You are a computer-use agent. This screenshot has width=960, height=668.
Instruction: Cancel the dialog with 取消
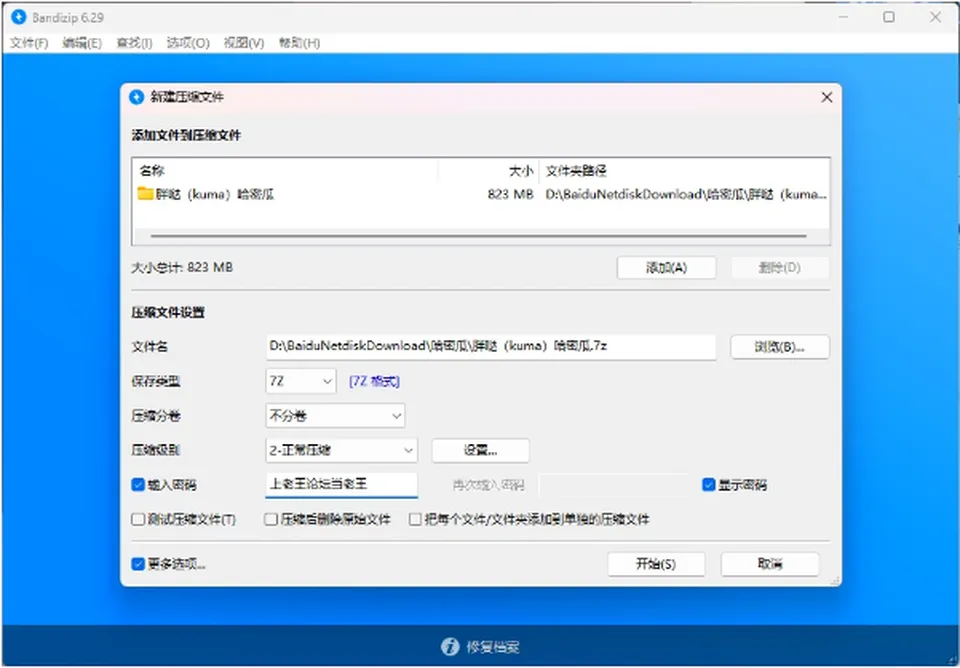click(770, 564)
